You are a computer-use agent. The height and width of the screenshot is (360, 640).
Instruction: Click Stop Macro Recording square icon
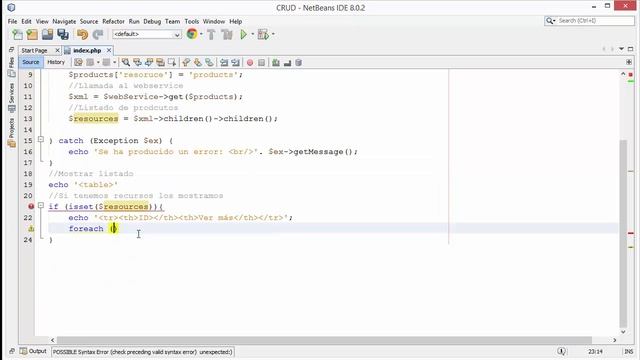tap(261, 62)
